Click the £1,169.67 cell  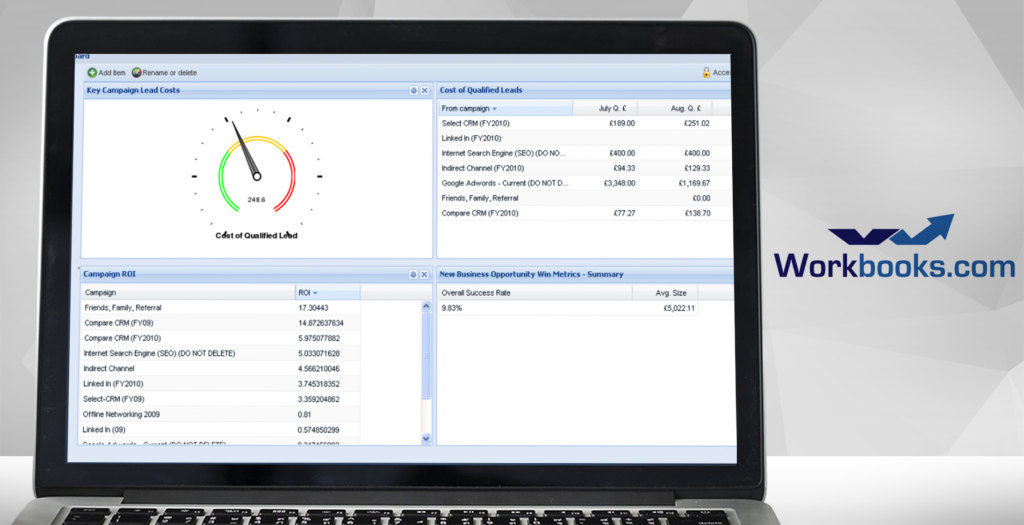pyautogui.click(x=694, y=183)
